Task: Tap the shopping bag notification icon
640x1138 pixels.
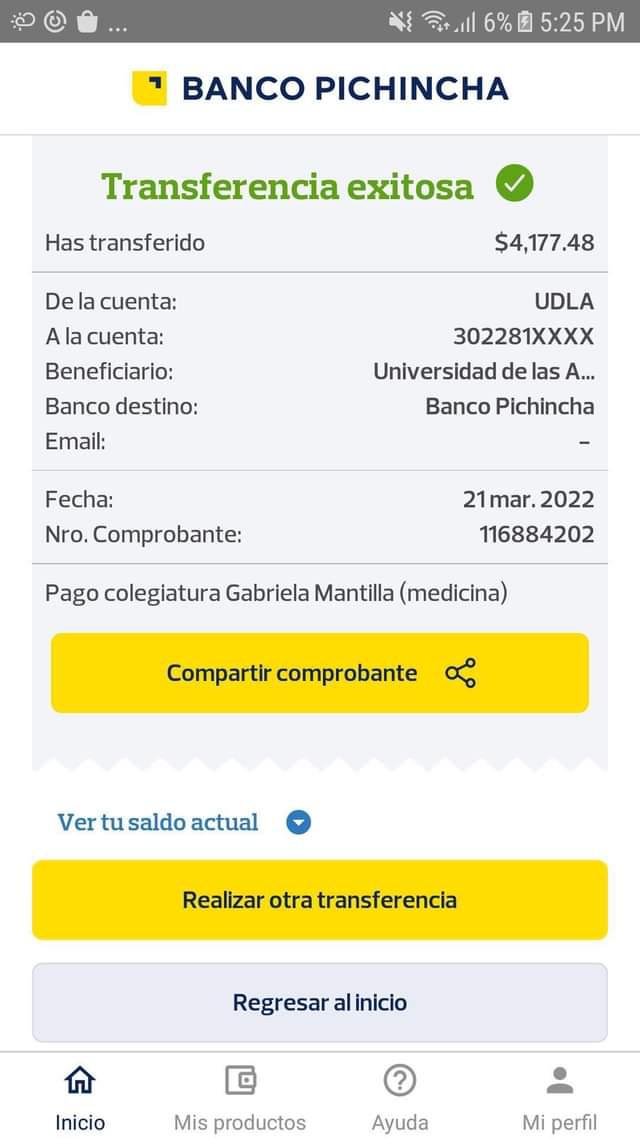Action: (x=88, y=21)
